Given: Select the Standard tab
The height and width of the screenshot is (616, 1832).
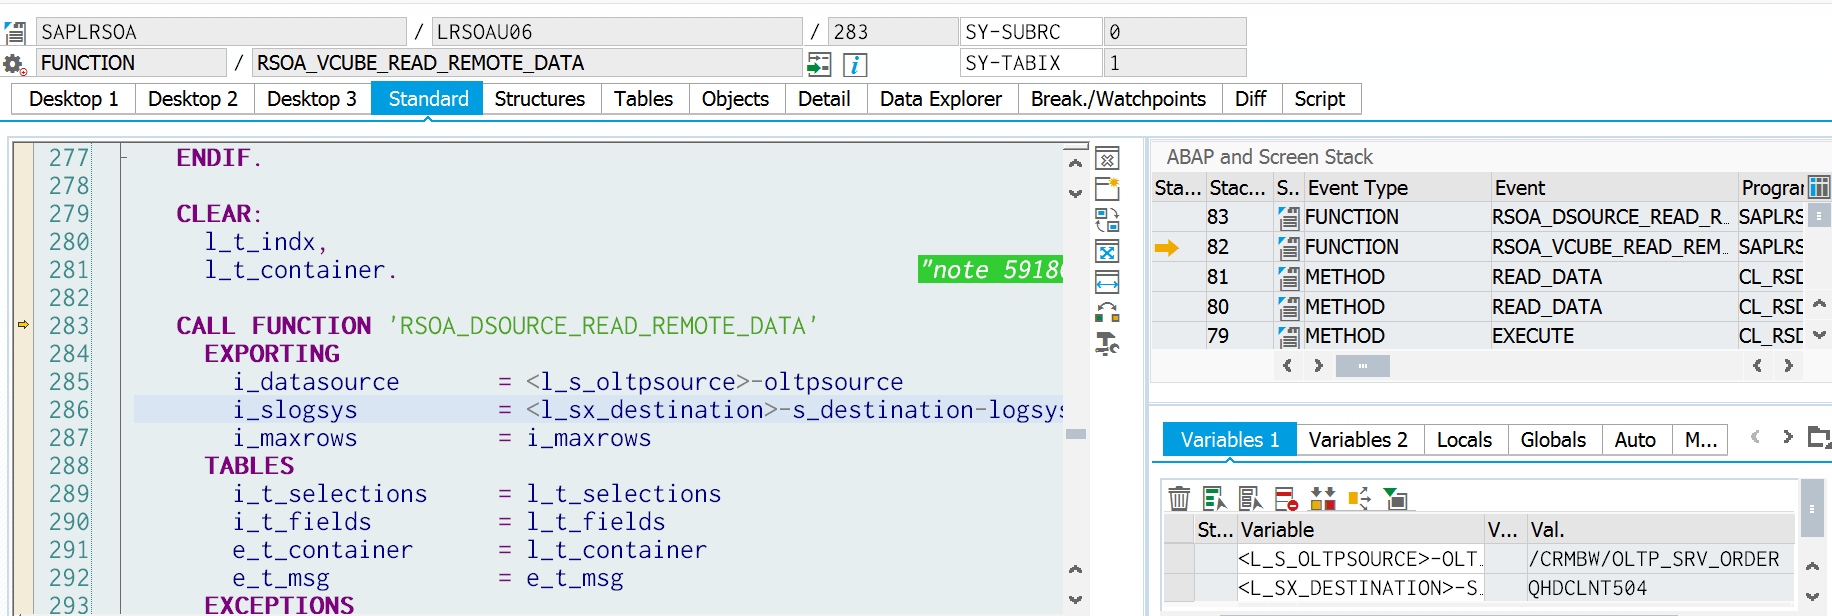Looking at the screenshot, I should pyautogui.click(x=428, y=99).
